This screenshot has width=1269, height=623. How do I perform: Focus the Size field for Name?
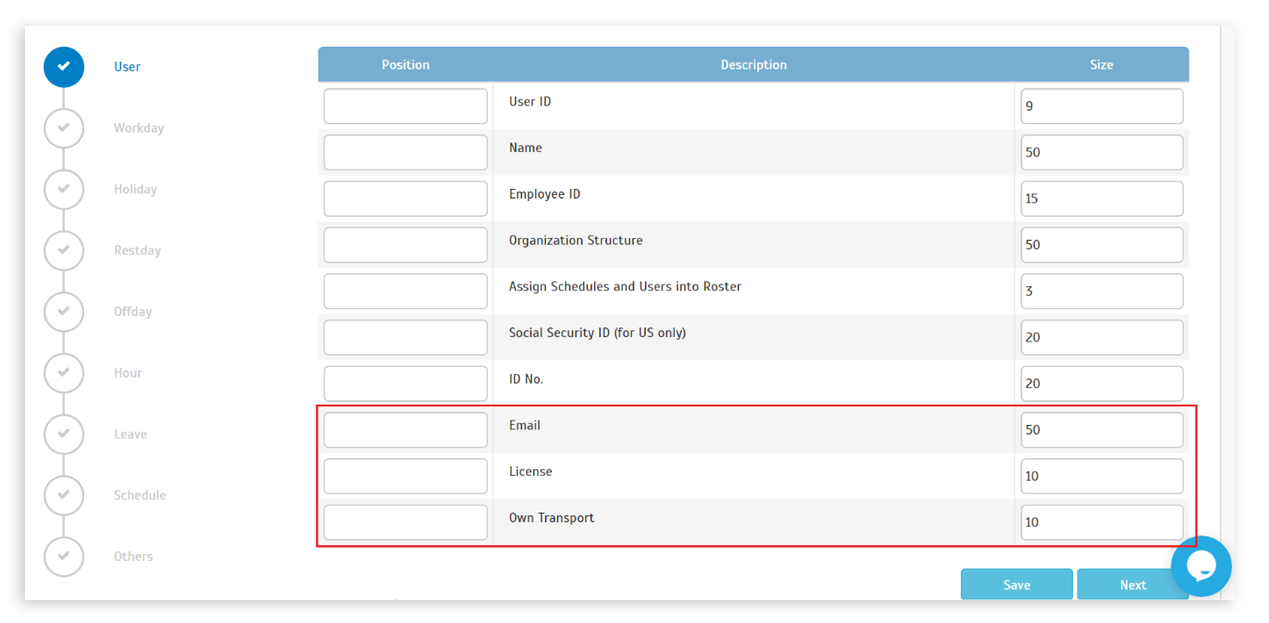click(1101, 153)
